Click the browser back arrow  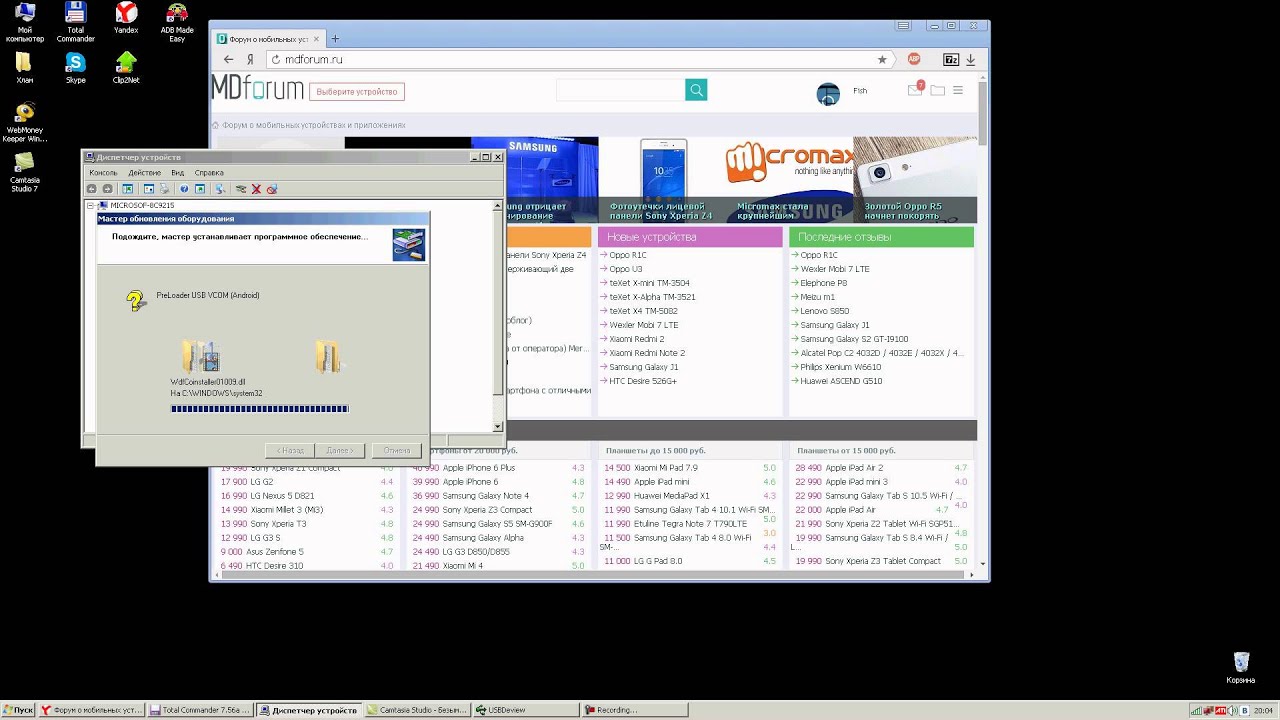(229, 59)
